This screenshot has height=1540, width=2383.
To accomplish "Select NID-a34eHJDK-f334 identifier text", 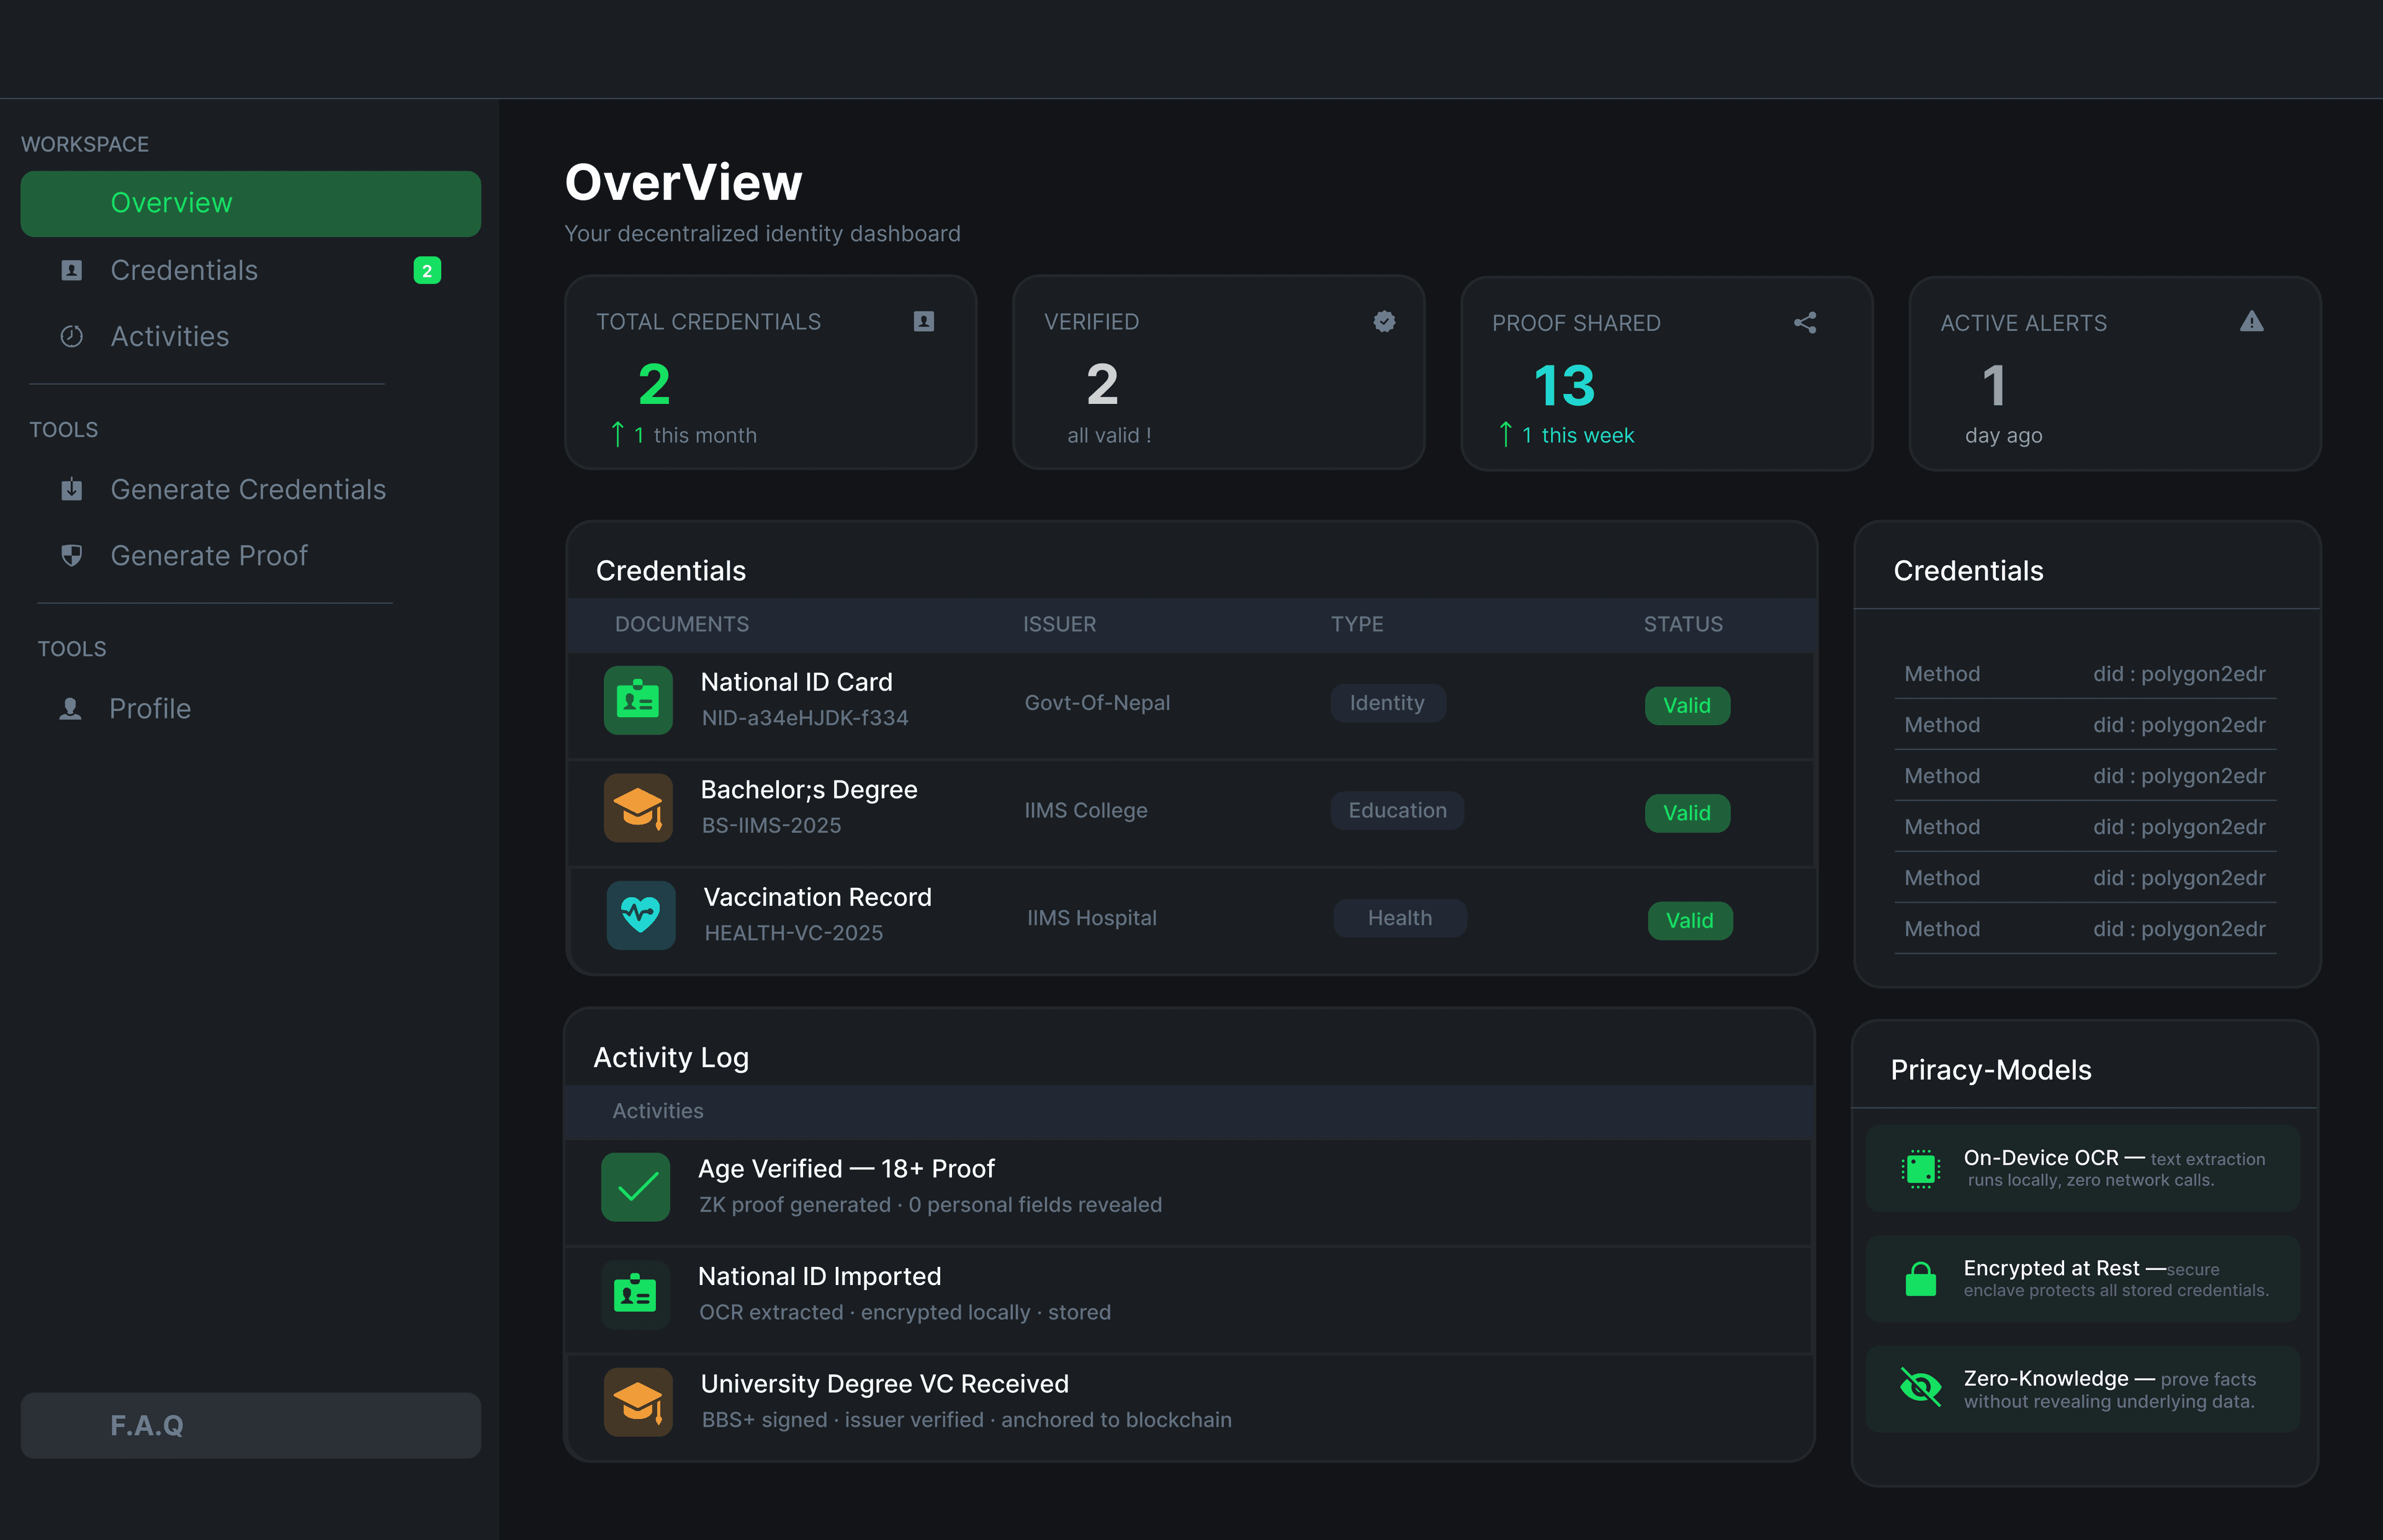I will pyautogui.click(x=805, y=718).
